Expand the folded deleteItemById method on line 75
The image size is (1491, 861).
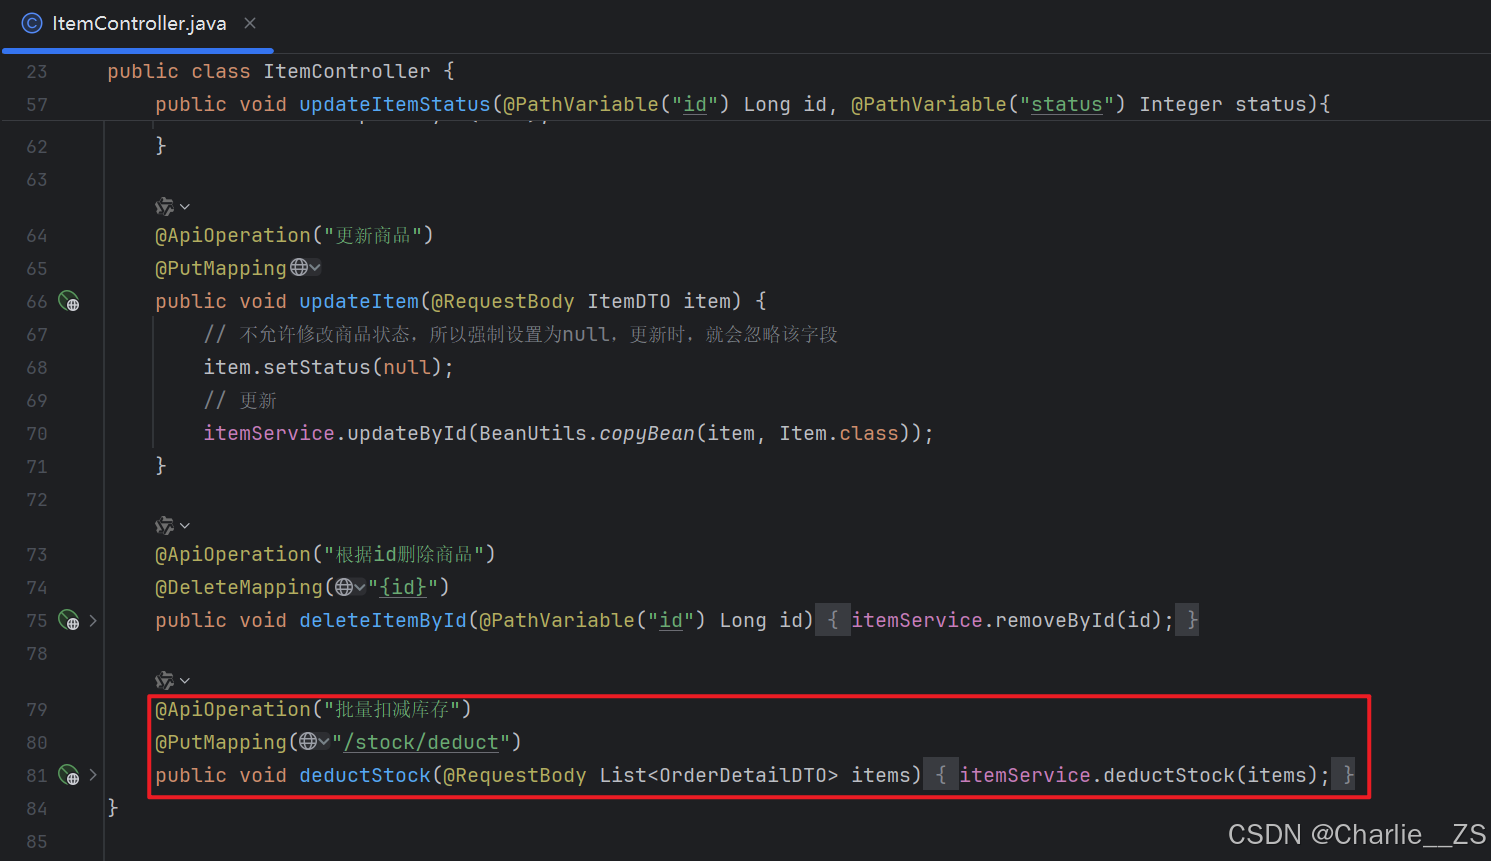coord(93,620)
